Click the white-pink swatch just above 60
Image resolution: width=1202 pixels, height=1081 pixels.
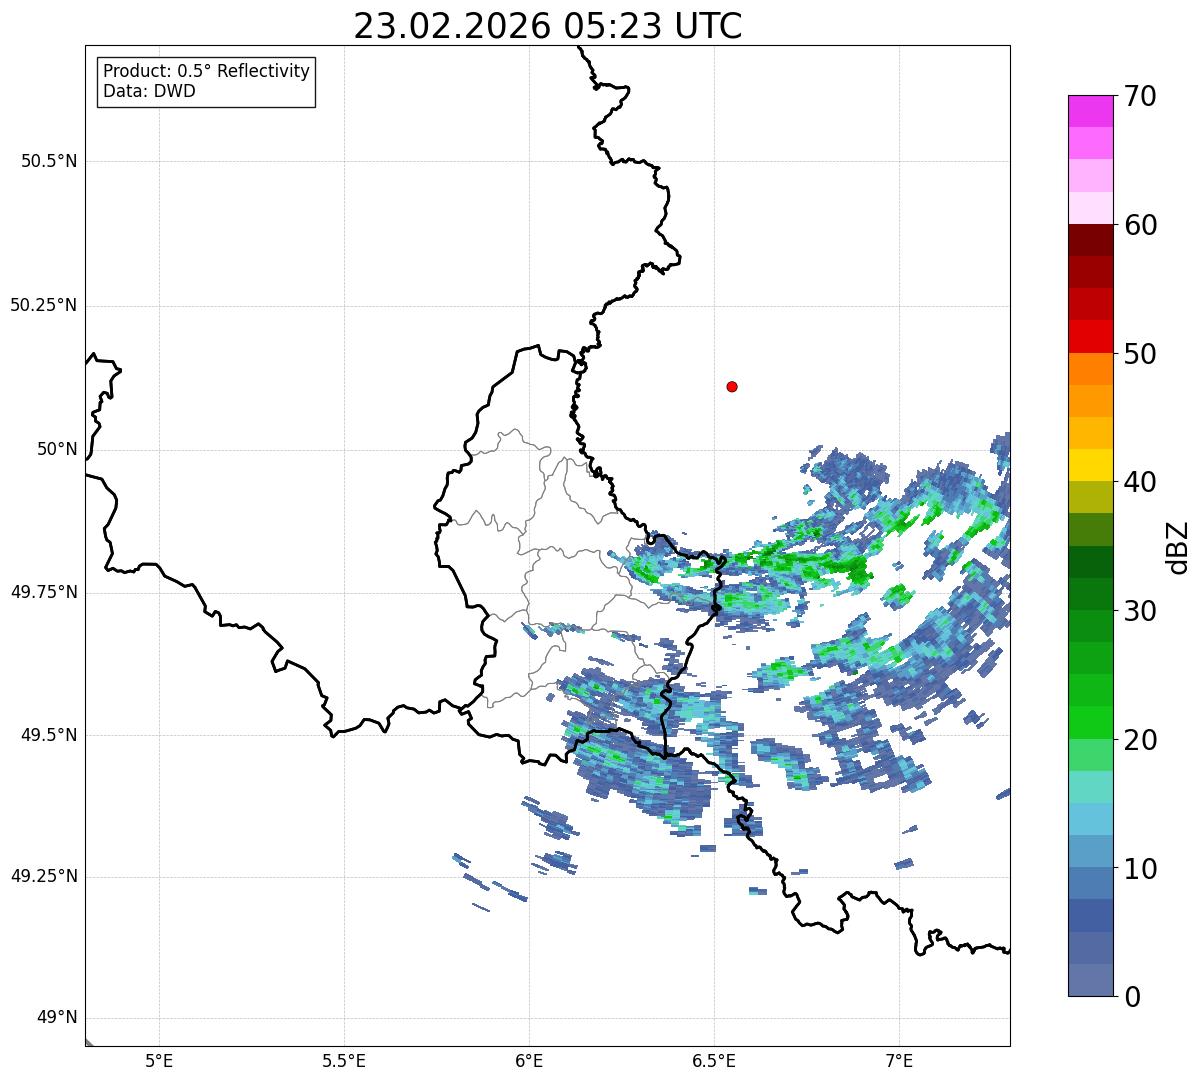click(x=1091, y=208)
